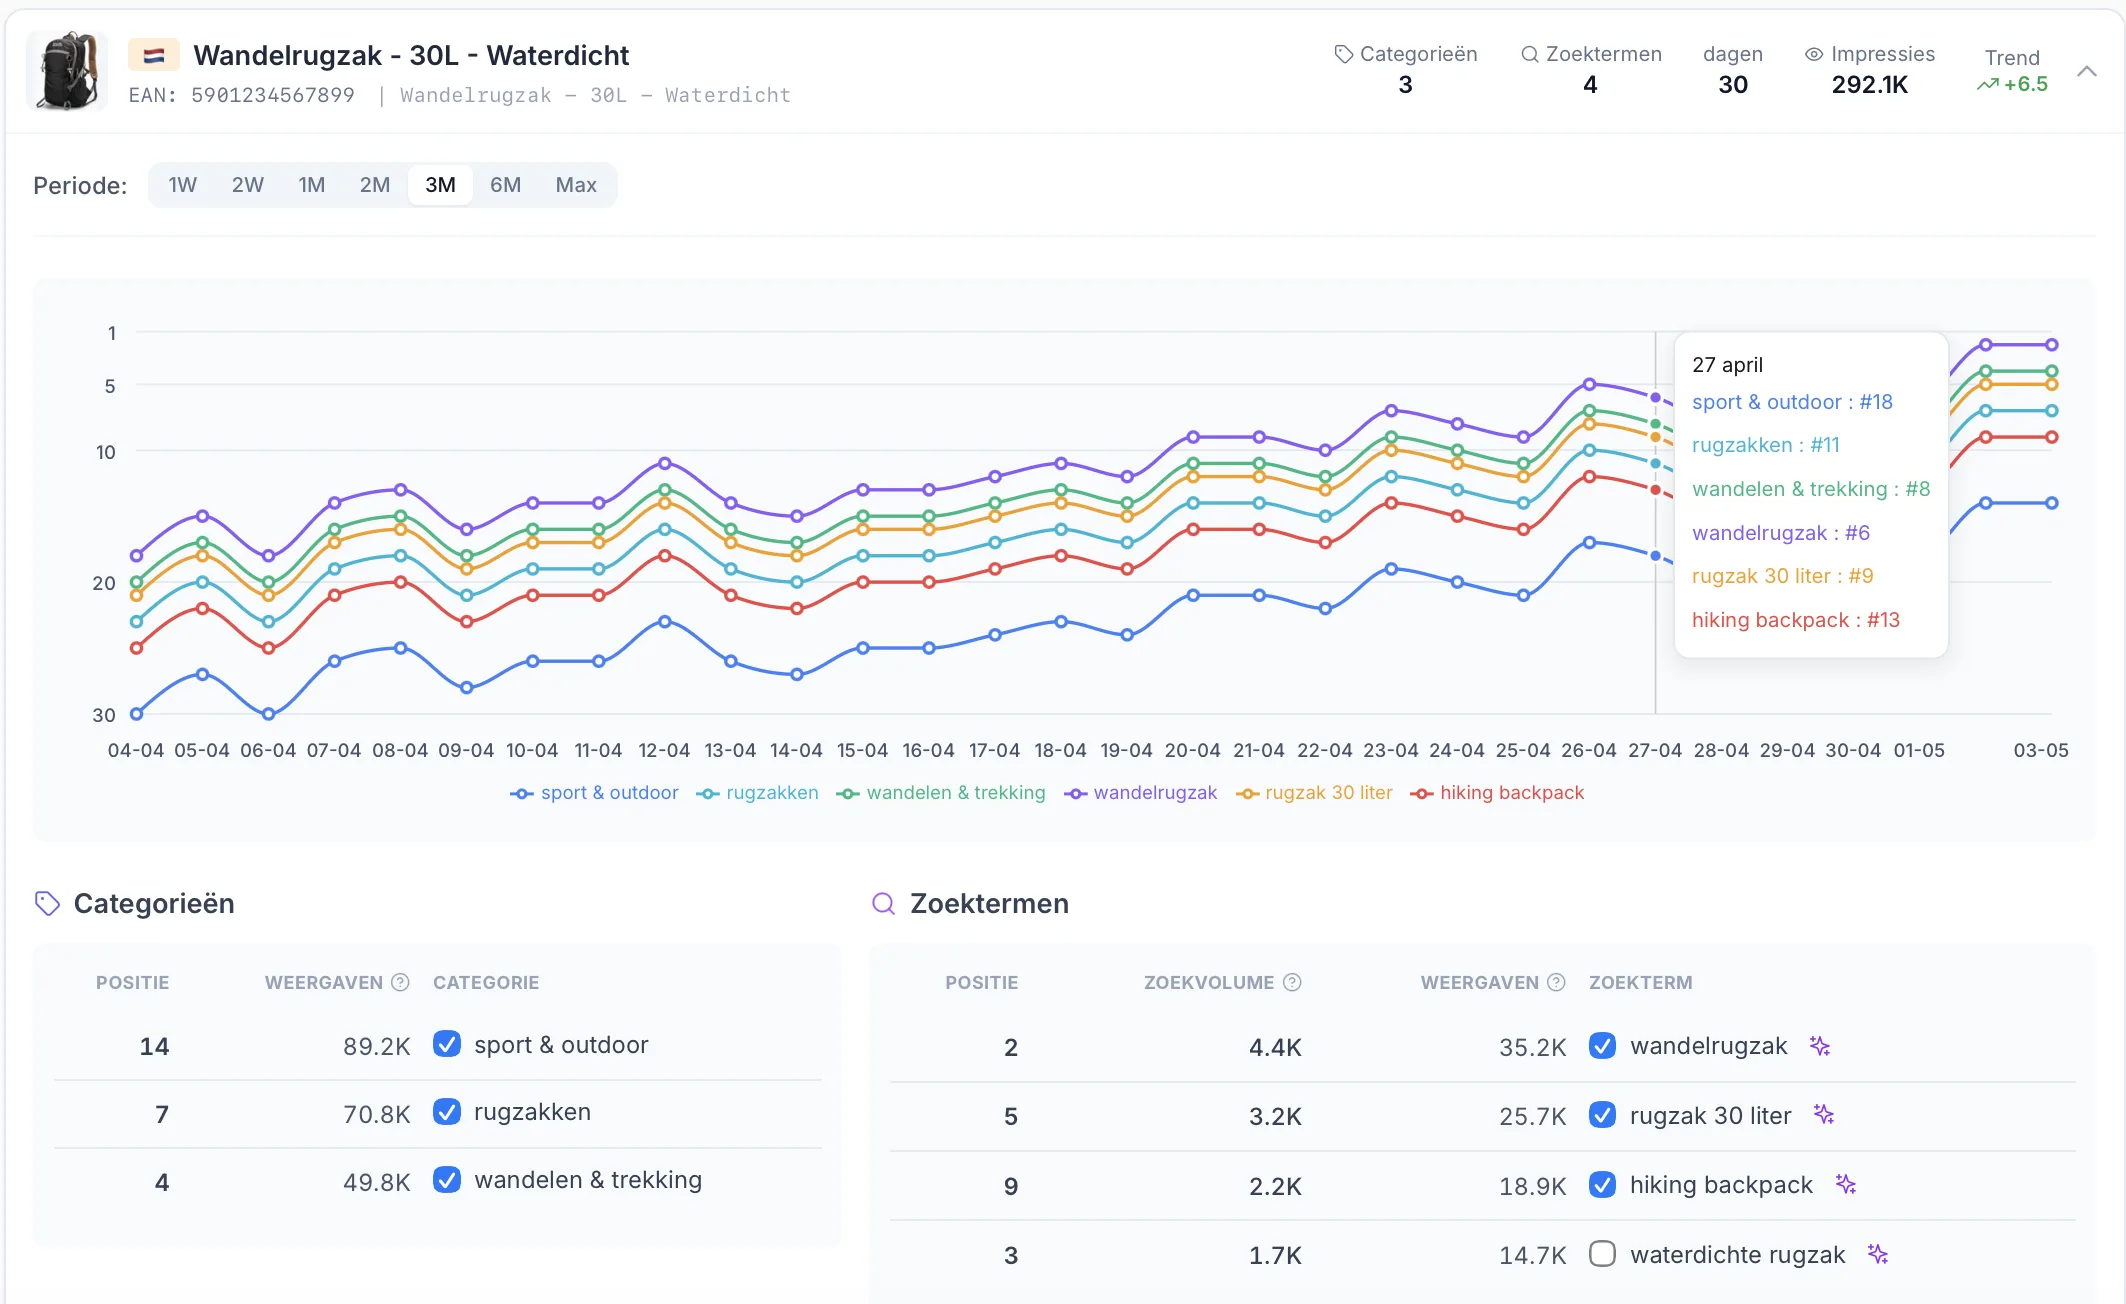Click position 14 in sport & outdoor row
Screen dimensions: 2126x1304
[154, 1046]
